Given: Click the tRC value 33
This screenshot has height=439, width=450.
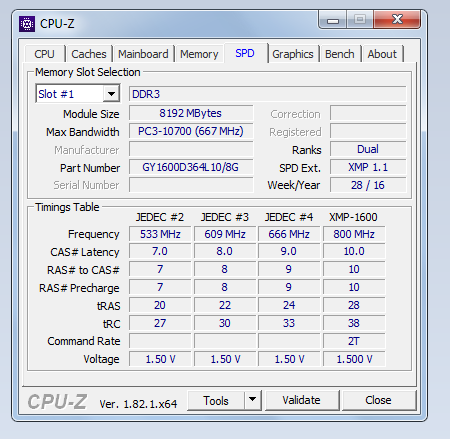Looking at the screenshot, I should pyautogui.click(x=289, y=323).
